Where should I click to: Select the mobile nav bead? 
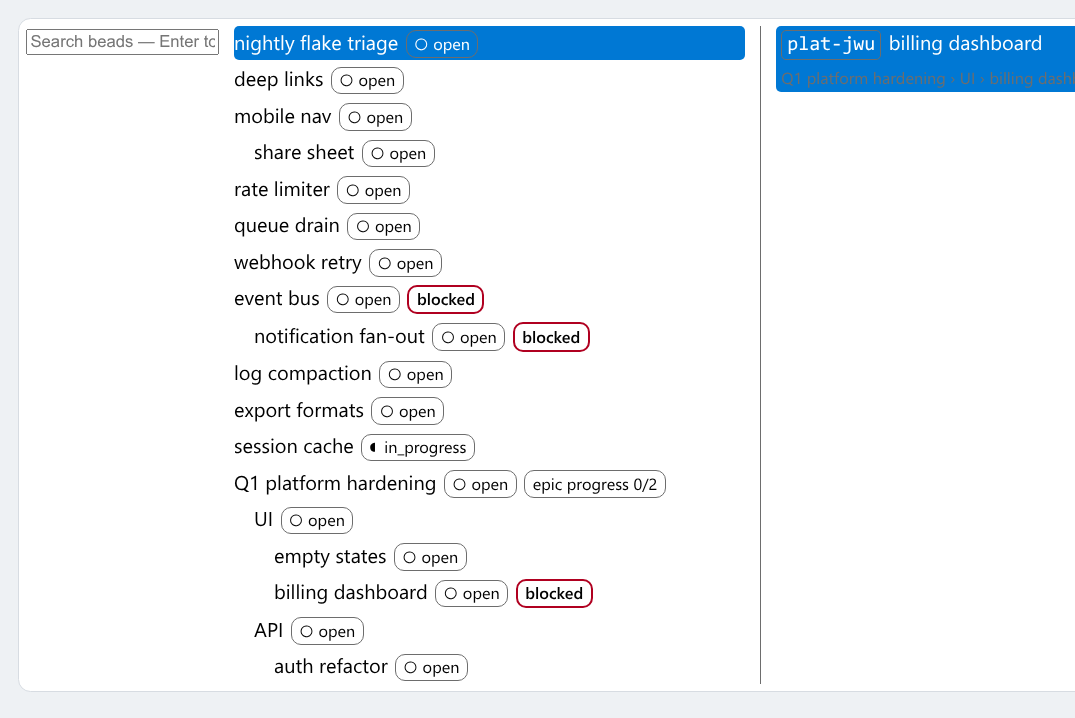pos(282,117)
